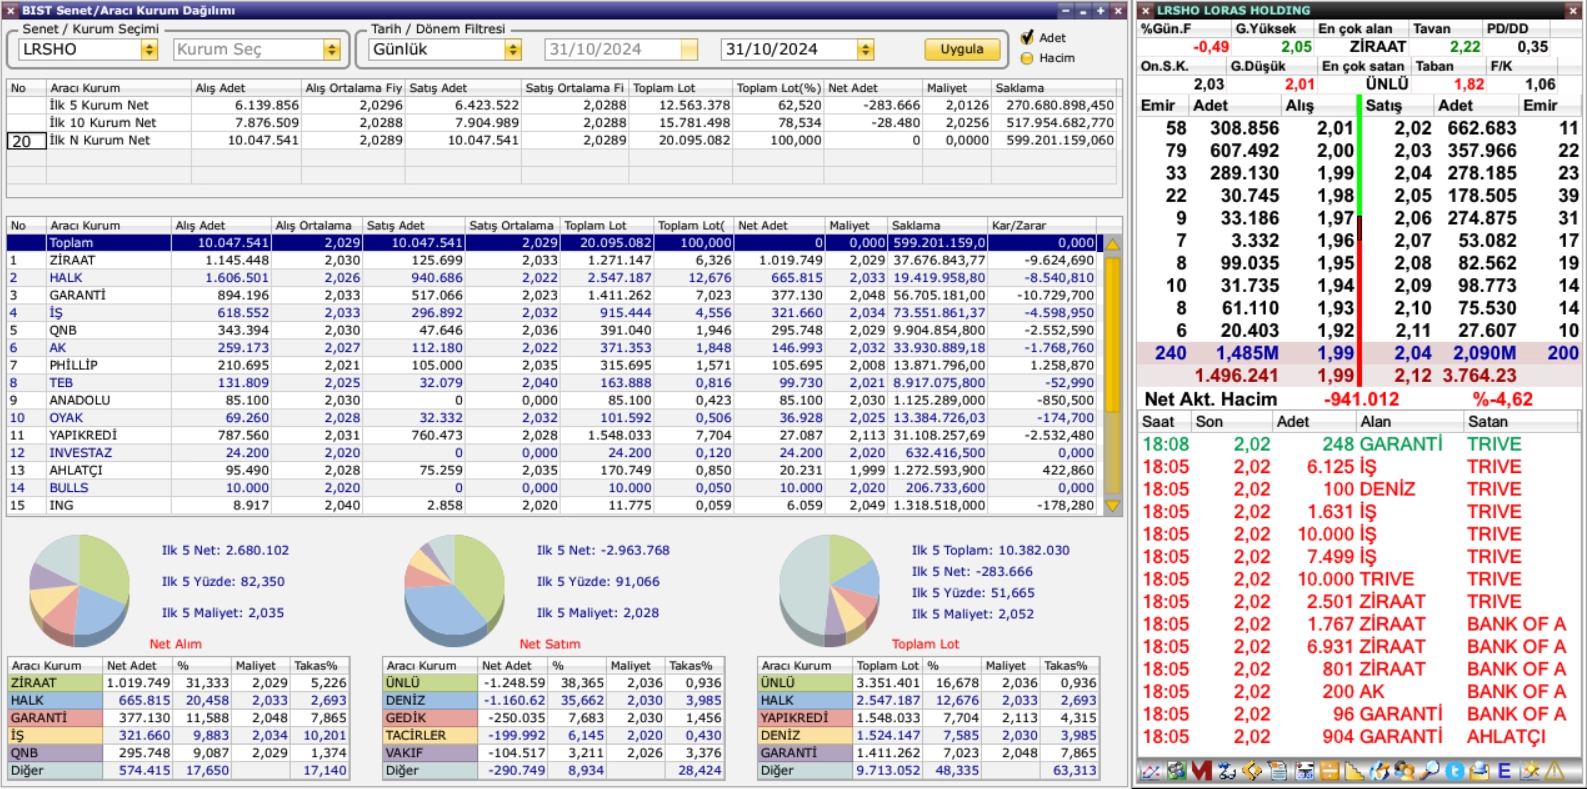Image resolution: width=1587 pixels, height=789 pixels.
Task: Open the calendar icon in bottom toolbar
Action: (1305, 771)
